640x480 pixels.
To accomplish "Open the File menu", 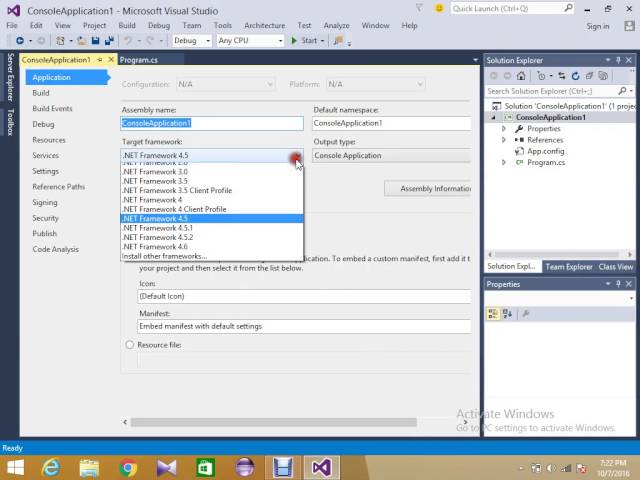I will pyautogui.click(x=12, y=25).
